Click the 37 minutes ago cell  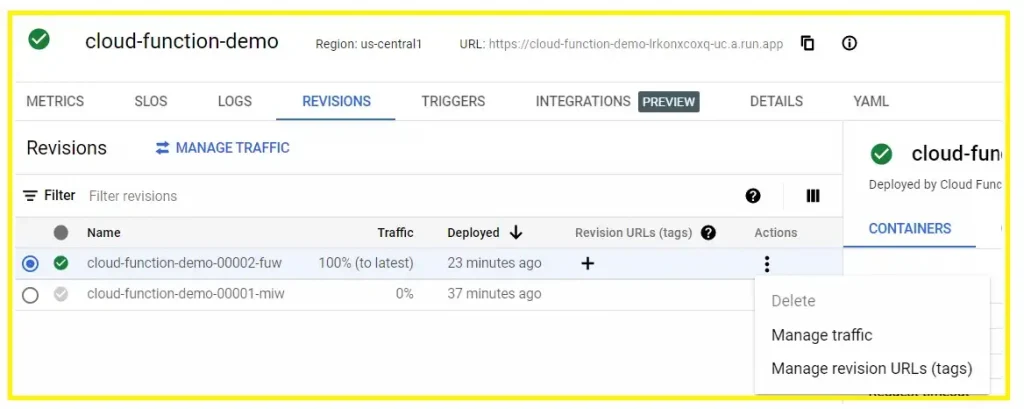(494, 294)
